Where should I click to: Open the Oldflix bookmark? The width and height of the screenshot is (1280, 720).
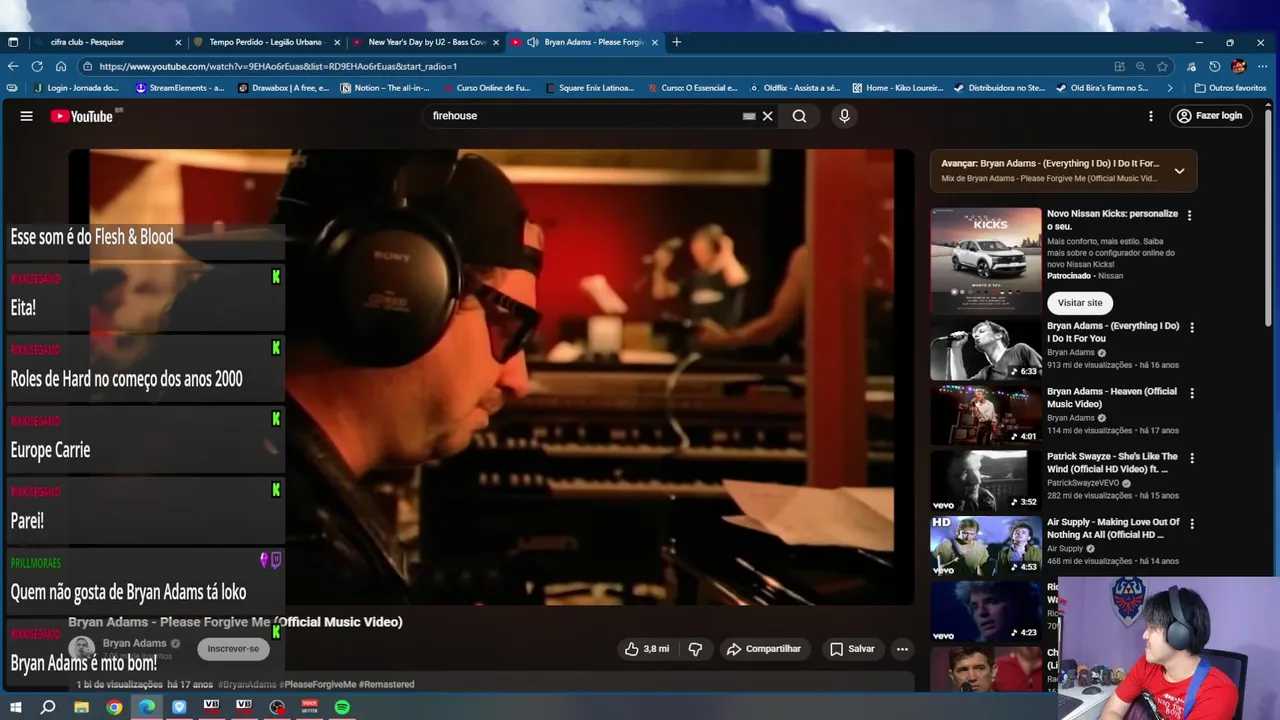click(795, 88)
